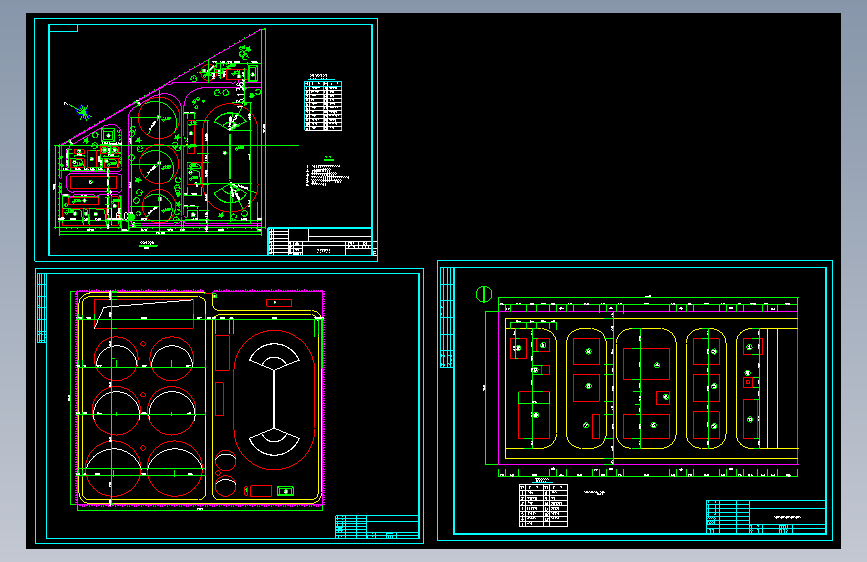Select the central yellow rounded room in floor plan
Screen dimensions: 867x562
click(646, 388)
